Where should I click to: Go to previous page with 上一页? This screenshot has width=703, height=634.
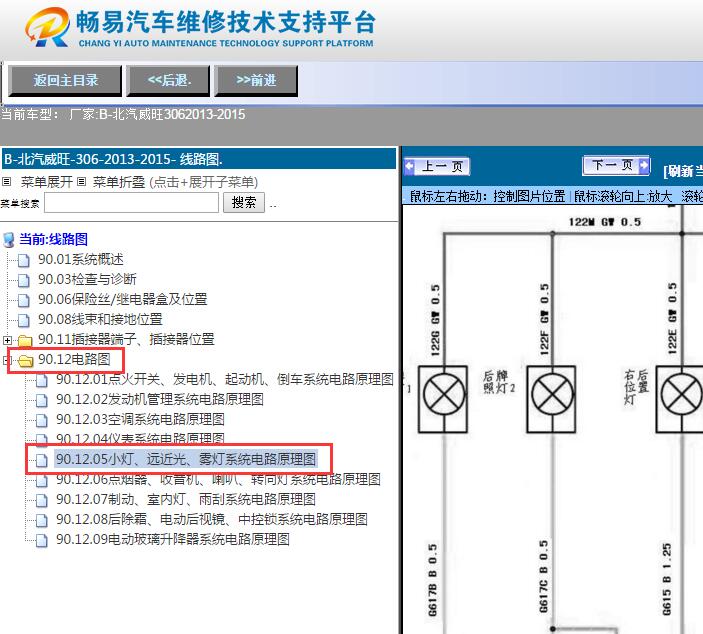(x=436, y=166)
